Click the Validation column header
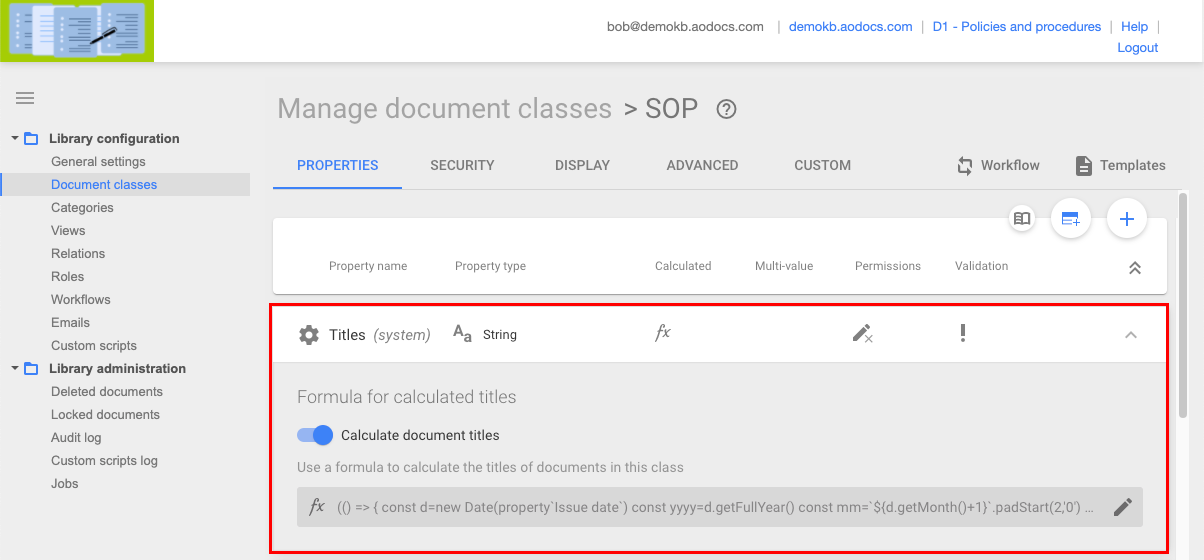 pyautogui.click(x=981, y=266)
